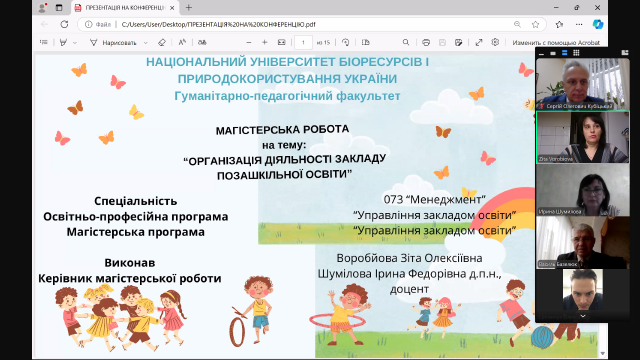The width and height of the screenshot is (640, 360).
Task: Open the zoom indicator in the address bar
Action: click(517, 24)
